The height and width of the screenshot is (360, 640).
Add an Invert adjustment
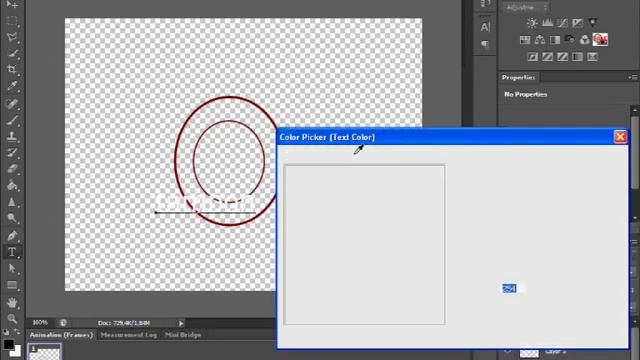pyautogui.click(x=533, y=57)
